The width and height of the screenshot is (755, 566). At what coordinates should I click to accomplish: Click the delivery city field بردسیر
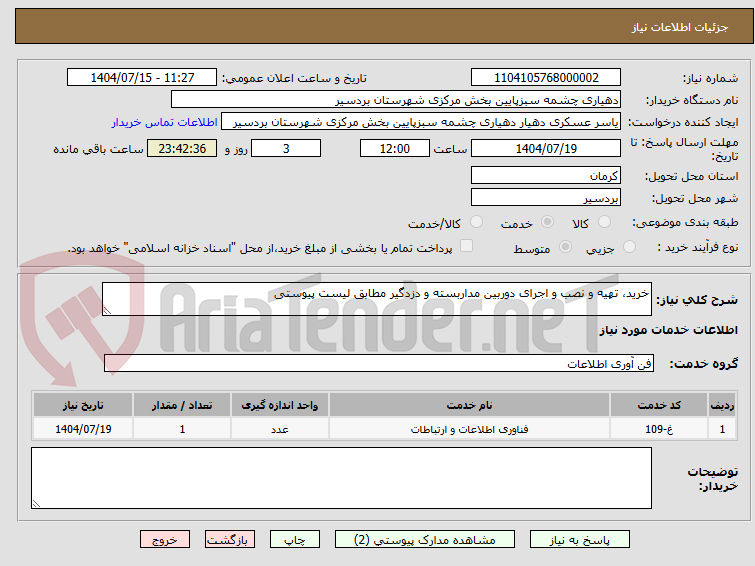click(546, 197)
